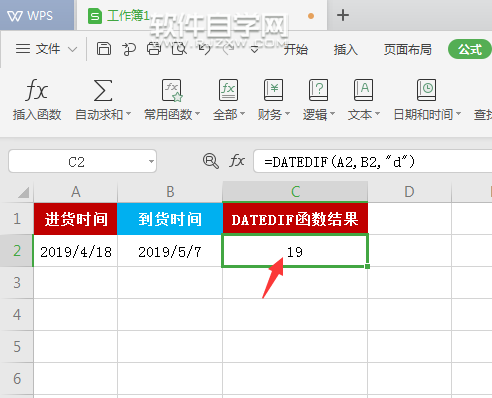Select column D header
Image resolution: width=492 pixels, height=398 pixels.
(409, 192)
